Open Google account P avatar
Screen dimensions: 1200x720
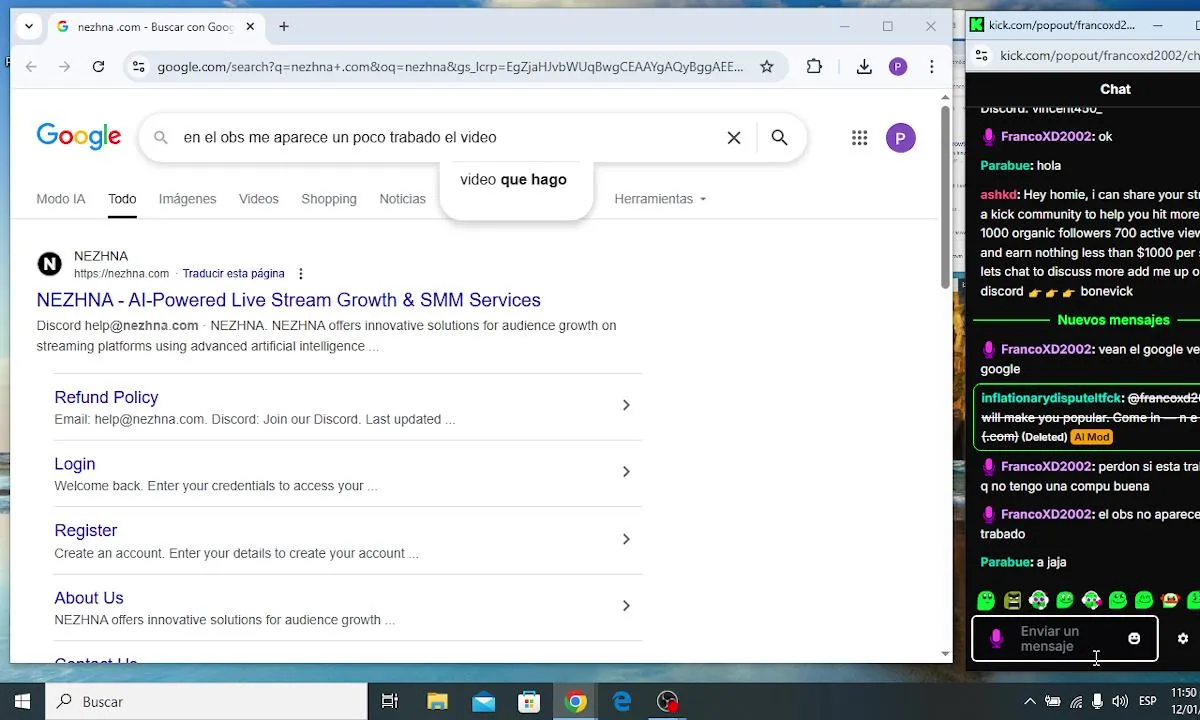click(901, 138)
